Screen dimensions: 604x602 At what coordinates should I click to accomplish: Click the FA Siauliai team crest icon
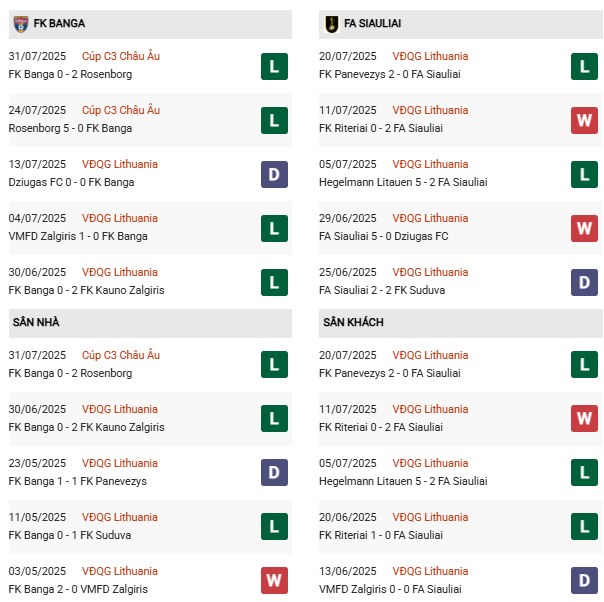(x=331, y=23)
